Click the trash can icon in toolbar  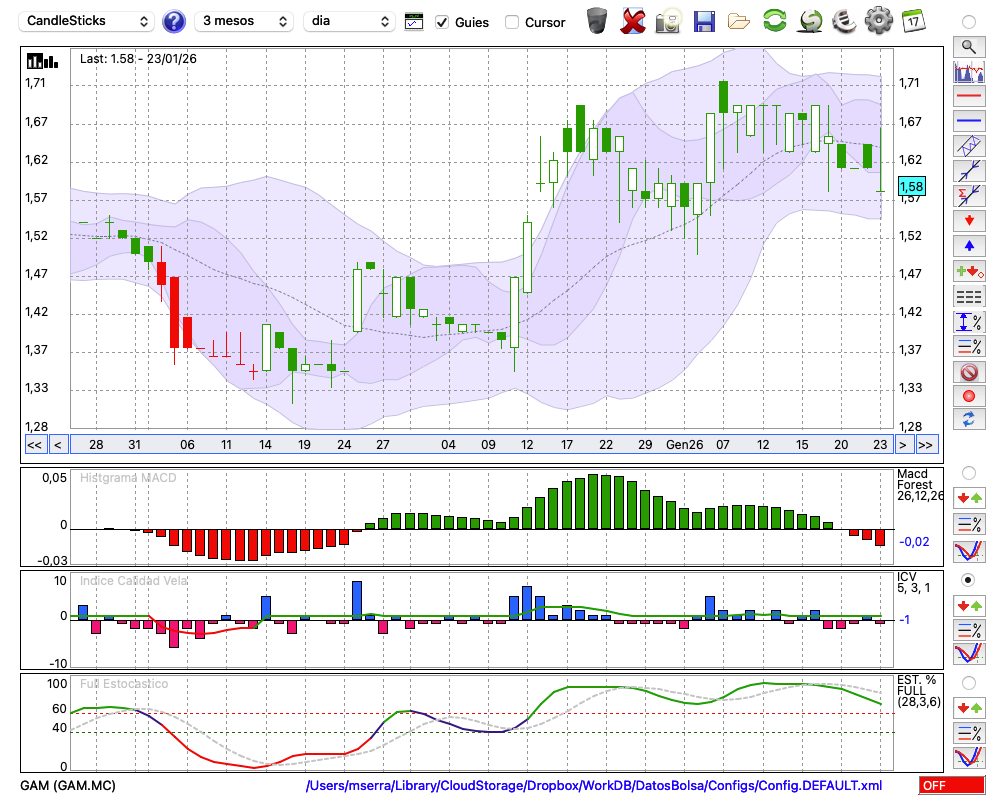click(597, 20)
